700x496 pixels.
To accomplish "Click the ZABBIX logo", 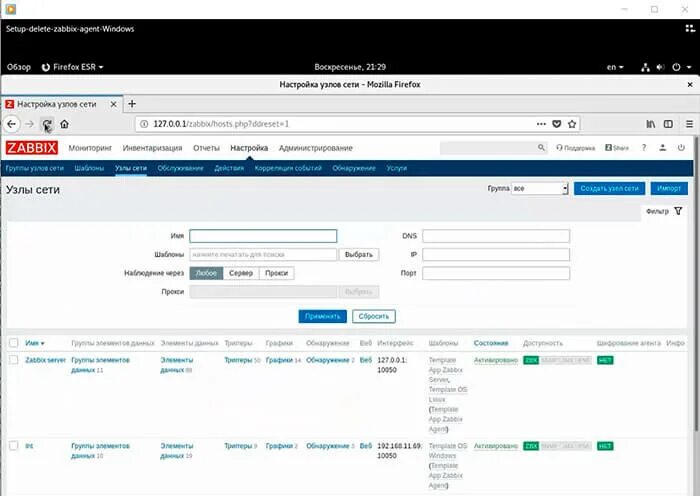I will tap(32, 148).
